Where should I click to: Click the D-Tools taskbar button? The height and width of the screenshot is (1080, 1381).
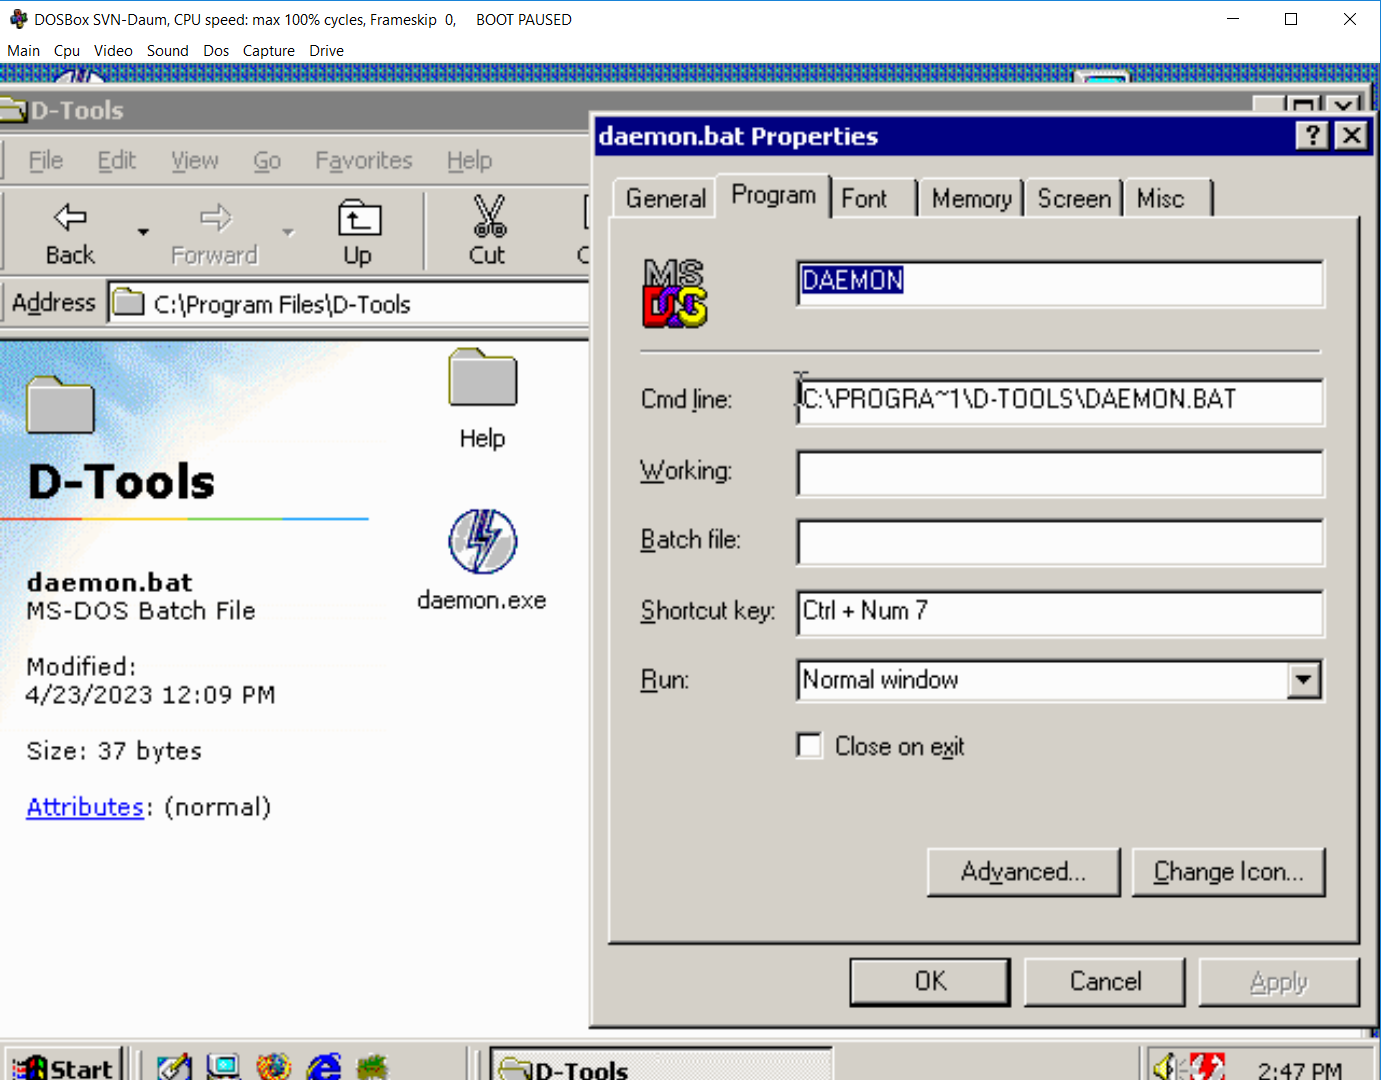(x=661, y=1067)
